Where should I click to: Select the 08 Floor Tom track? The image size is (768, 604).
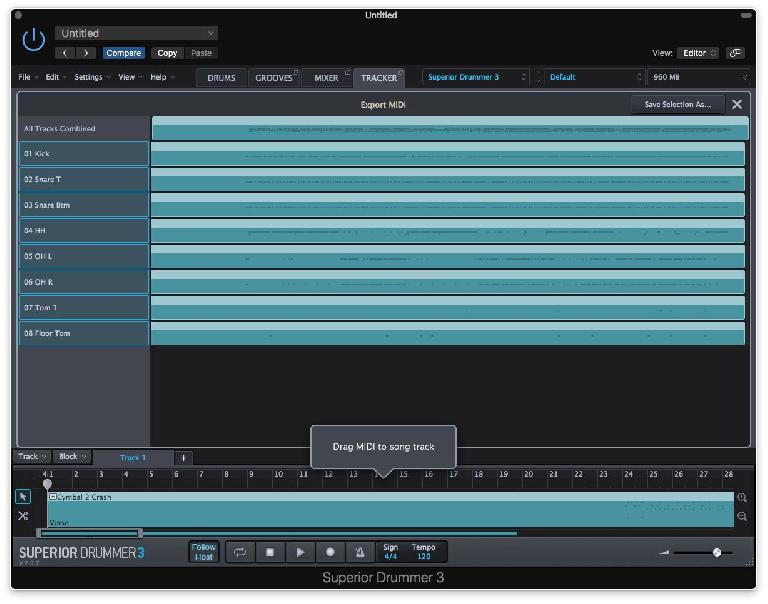pos(84,333)
